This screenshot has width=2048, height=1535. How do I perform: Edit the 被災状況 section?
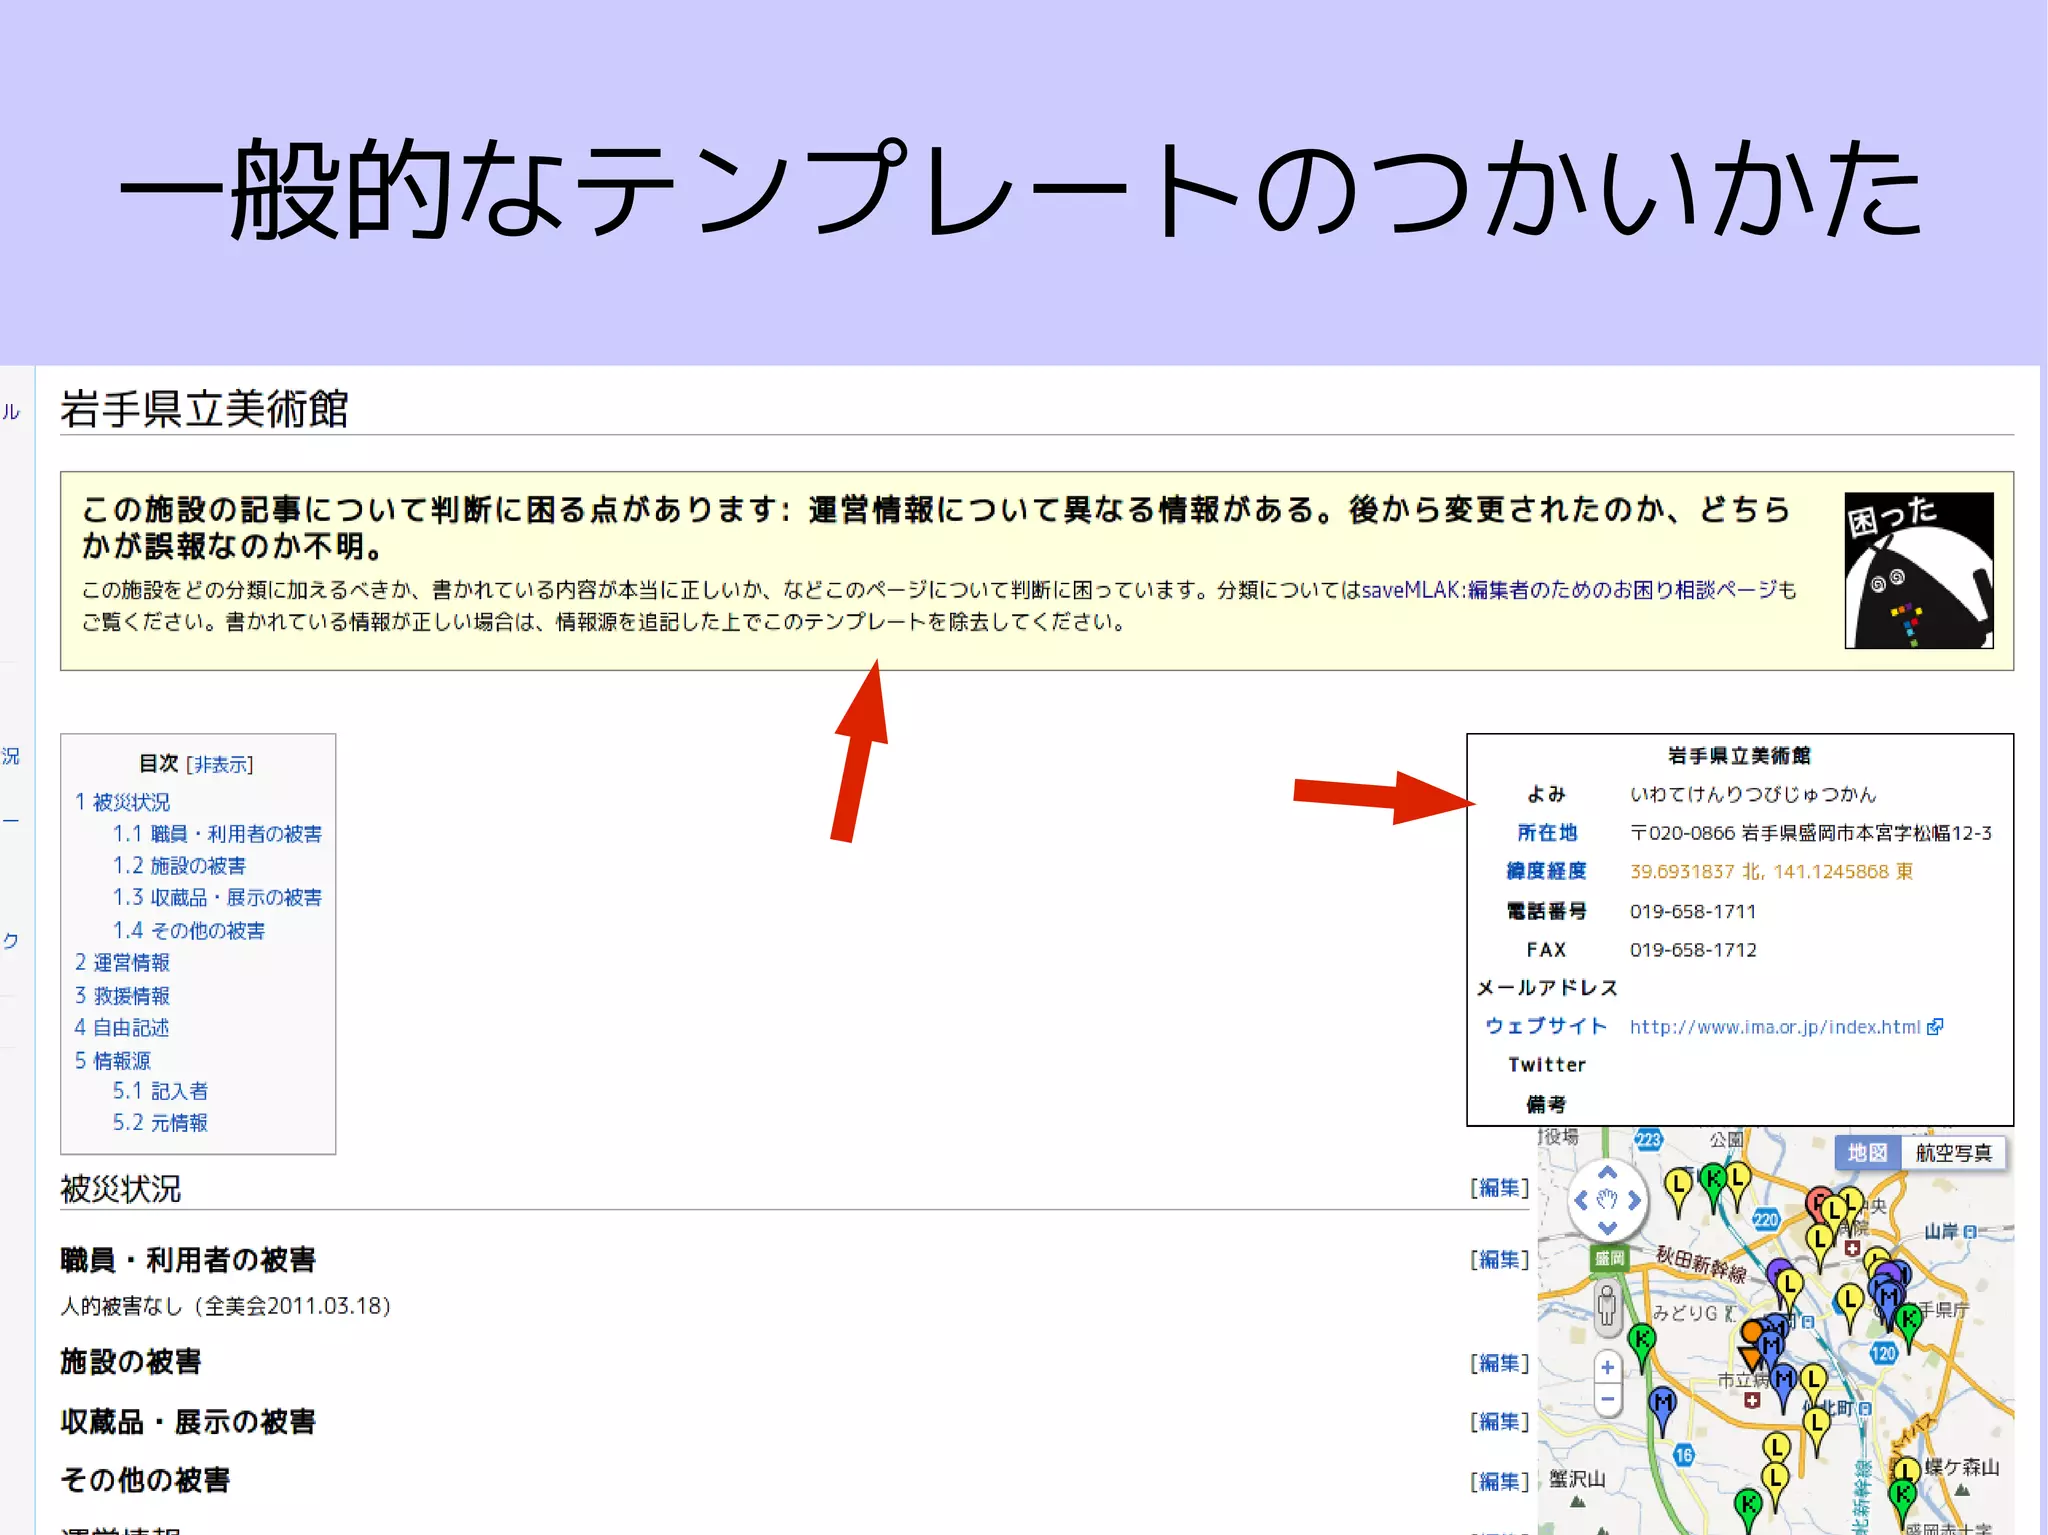(1500, 1188)
